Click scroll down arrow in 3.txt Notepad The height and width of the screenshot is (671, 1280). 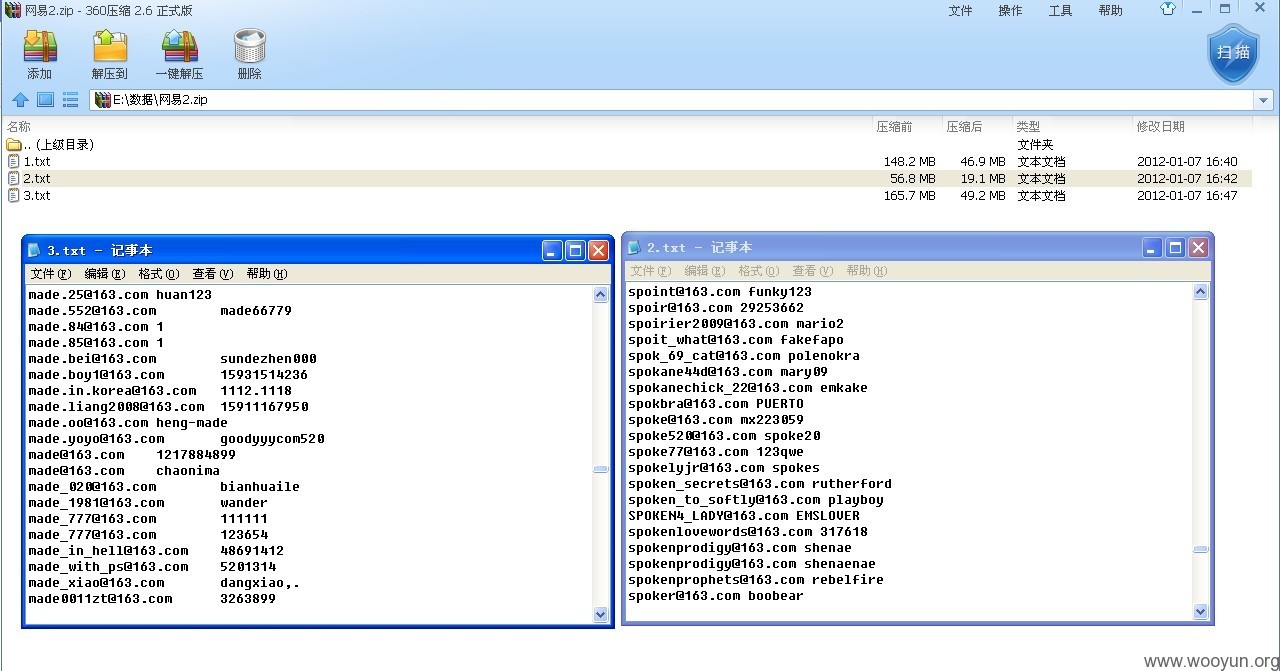click(600, 614)
